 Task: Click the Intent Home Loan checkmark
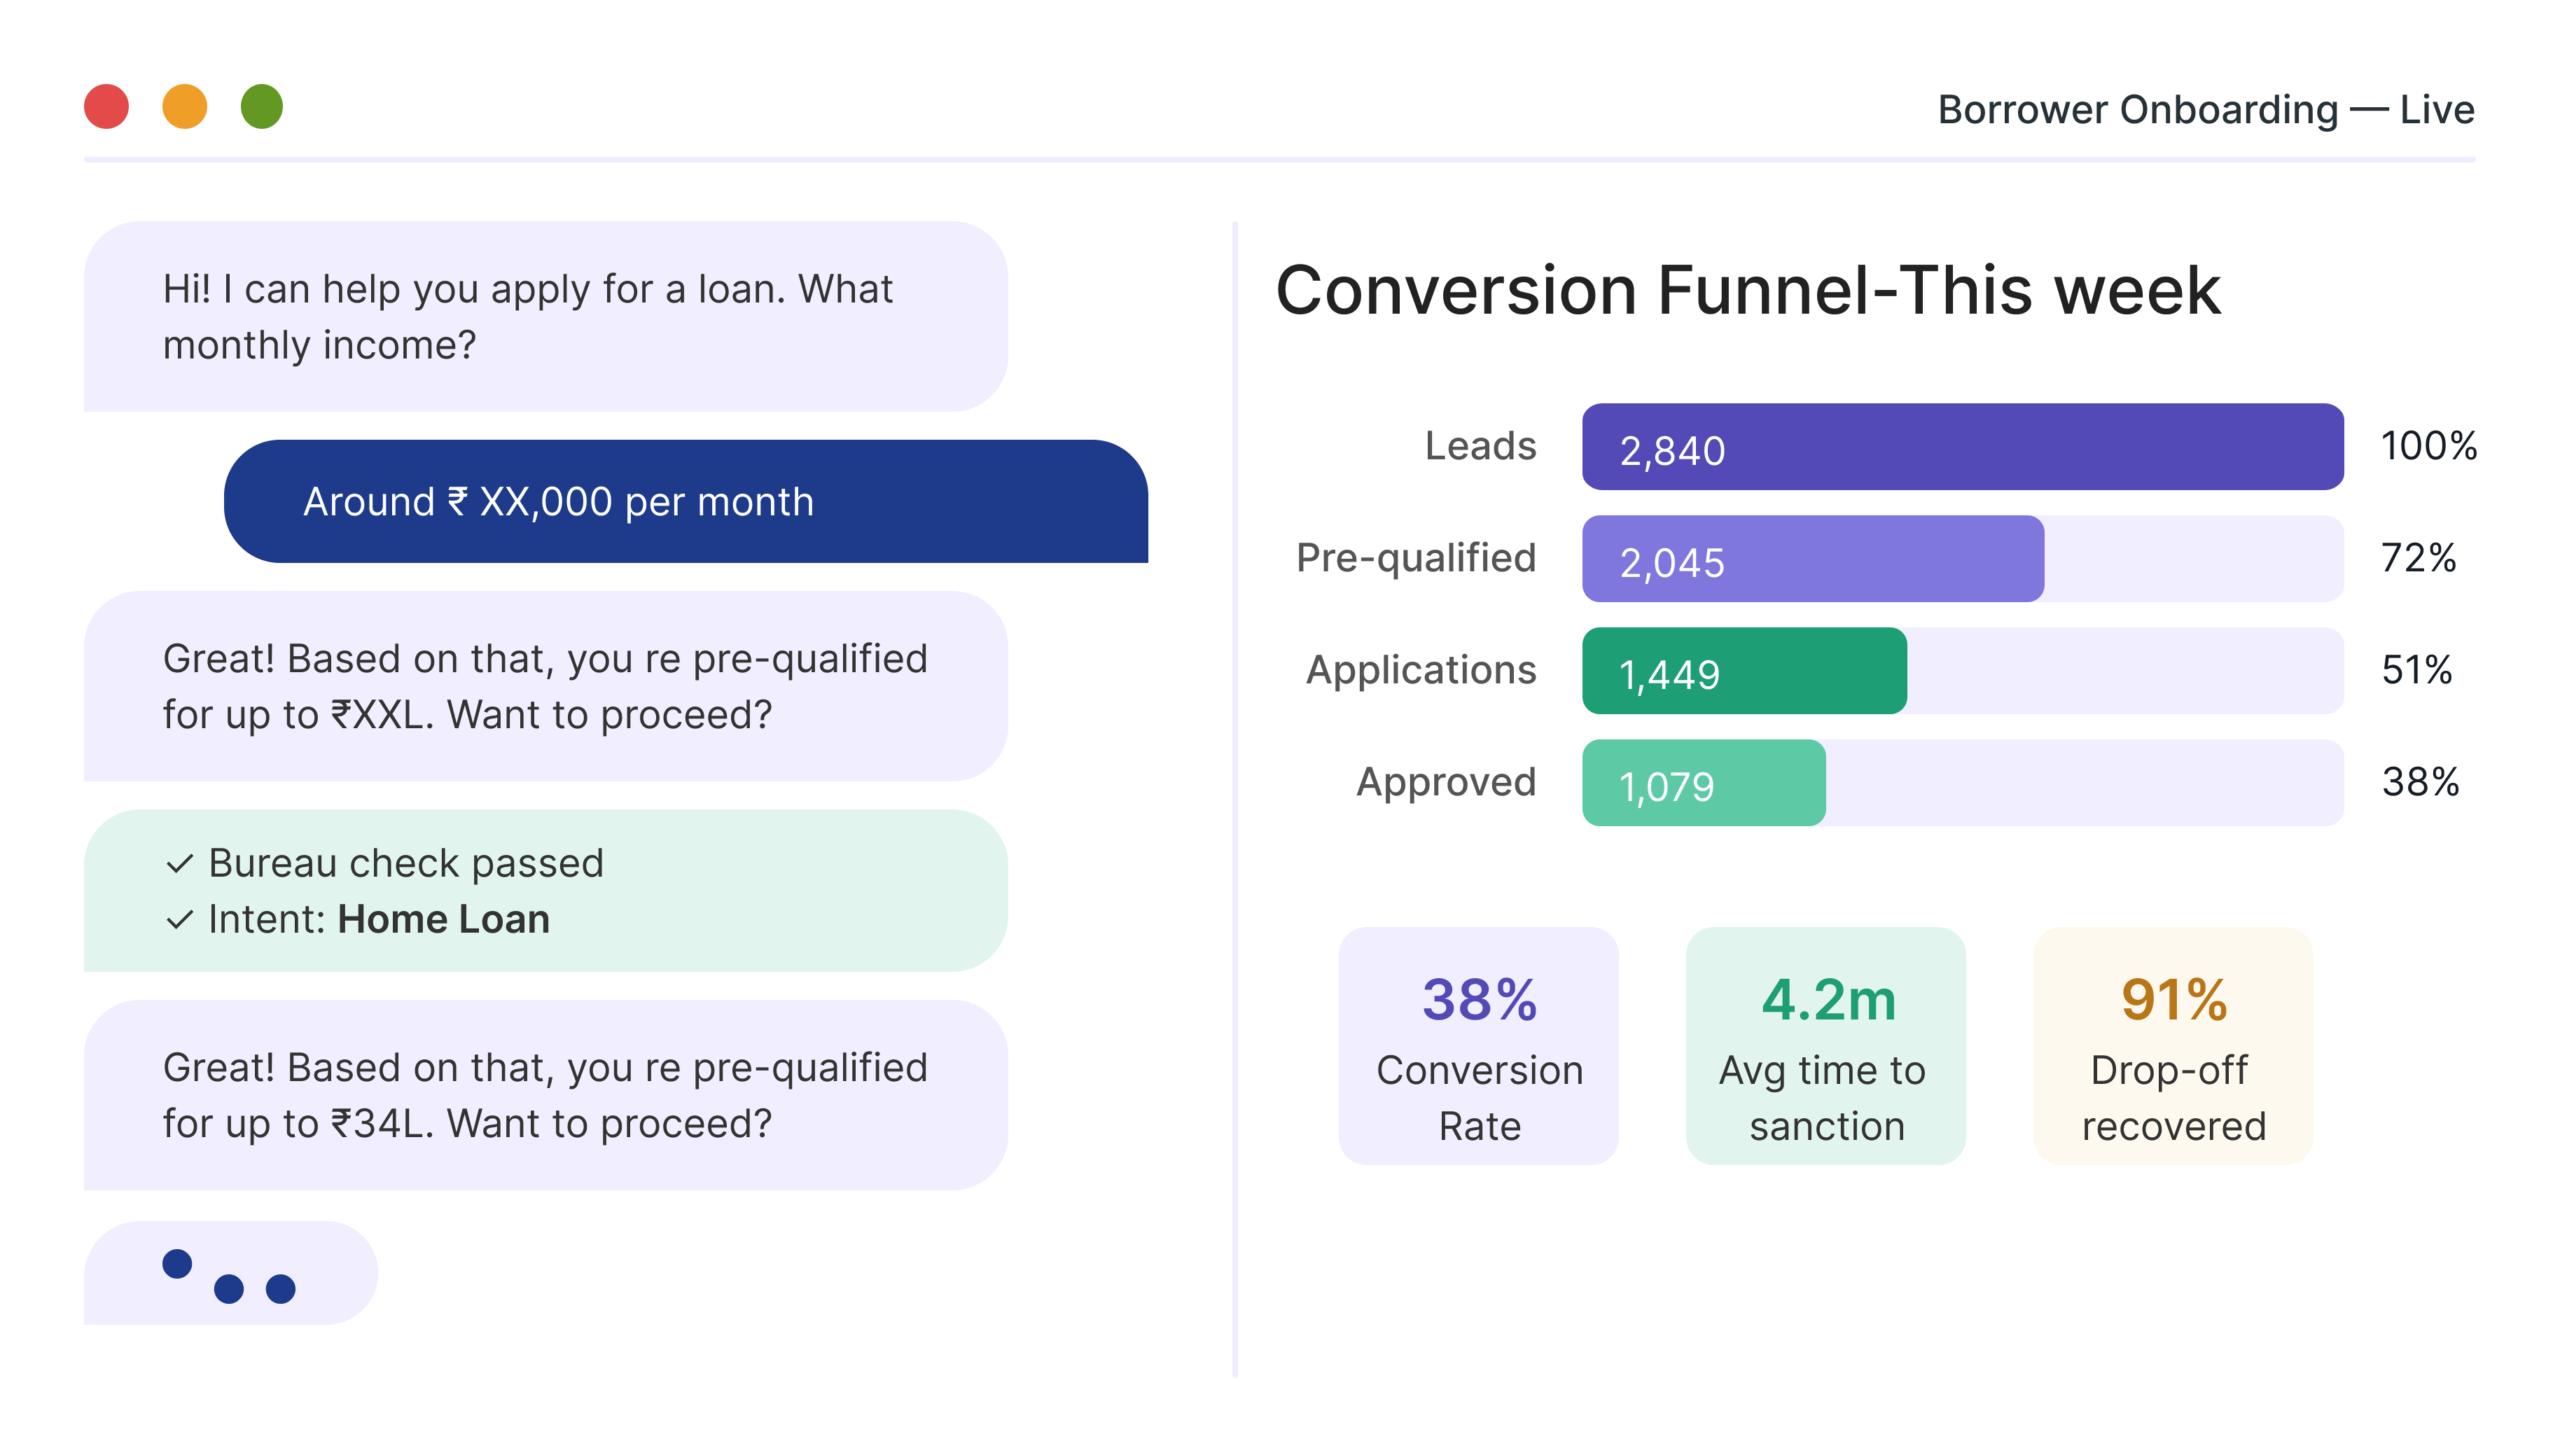[x=179, y=920]
